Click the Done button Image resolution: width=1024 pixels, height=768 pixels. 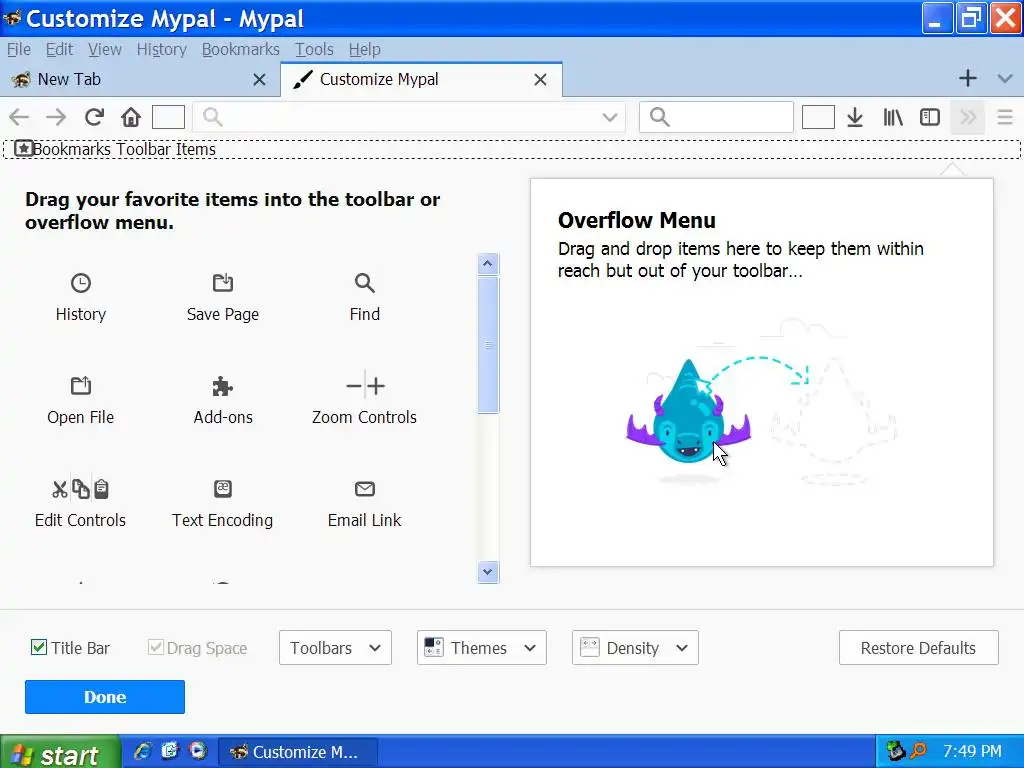104,697
